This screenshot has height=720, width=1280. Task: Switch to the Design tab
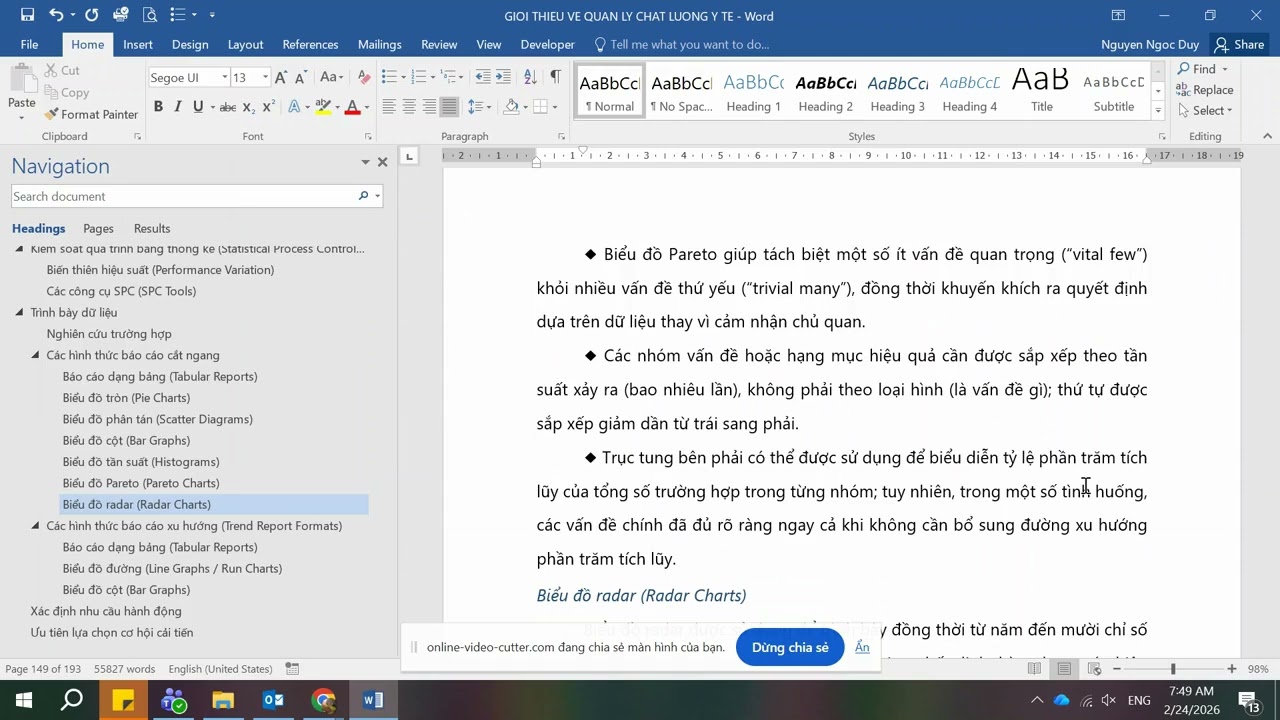coord(190,44)
